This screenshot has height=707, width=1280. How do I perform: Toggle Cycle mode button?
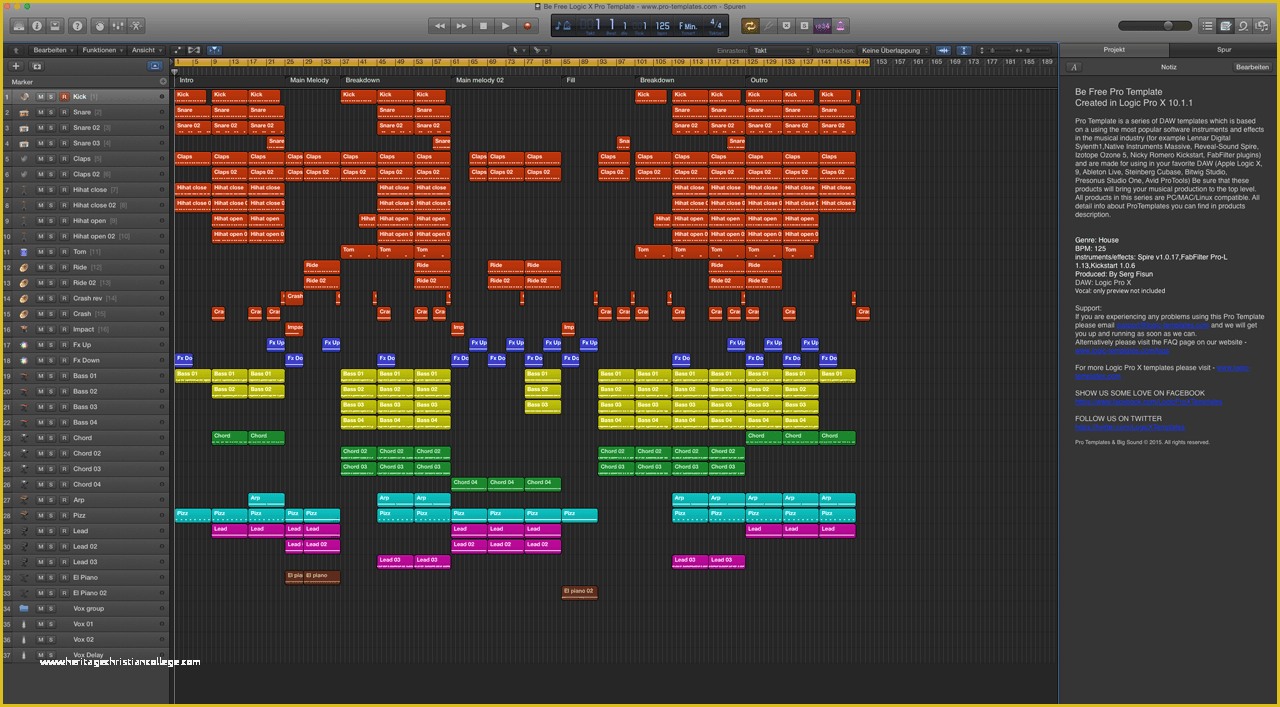750,25
